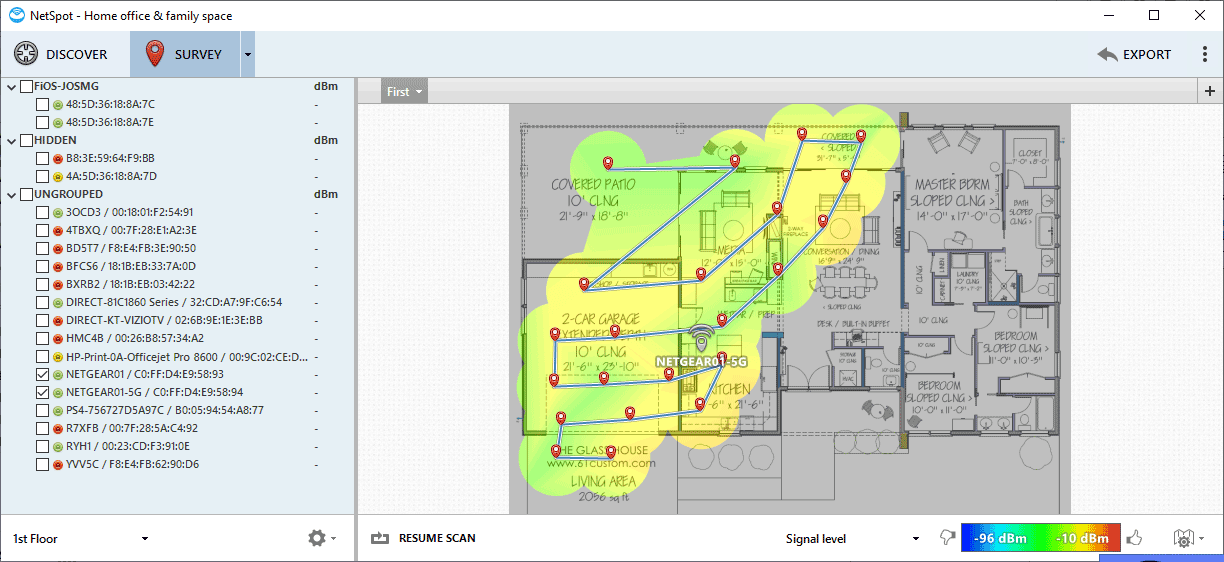Select the BFCS6 / 18:1B:EB:33:7A:0D row

coord(178,266)
